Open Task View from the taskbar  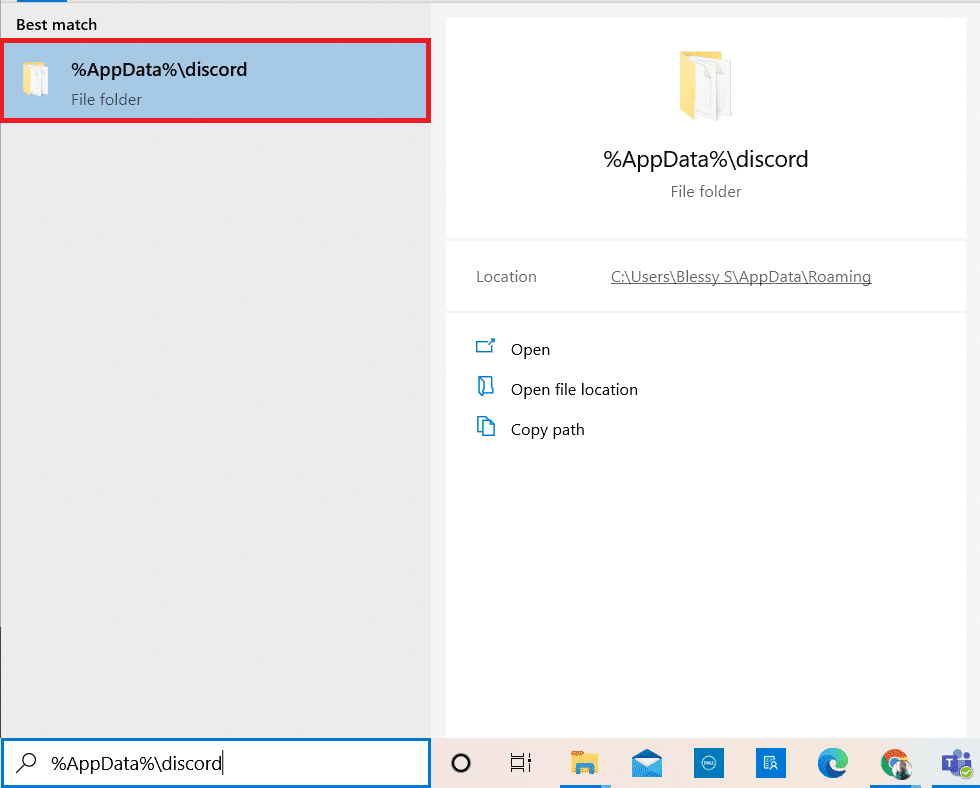pos(520,763)
